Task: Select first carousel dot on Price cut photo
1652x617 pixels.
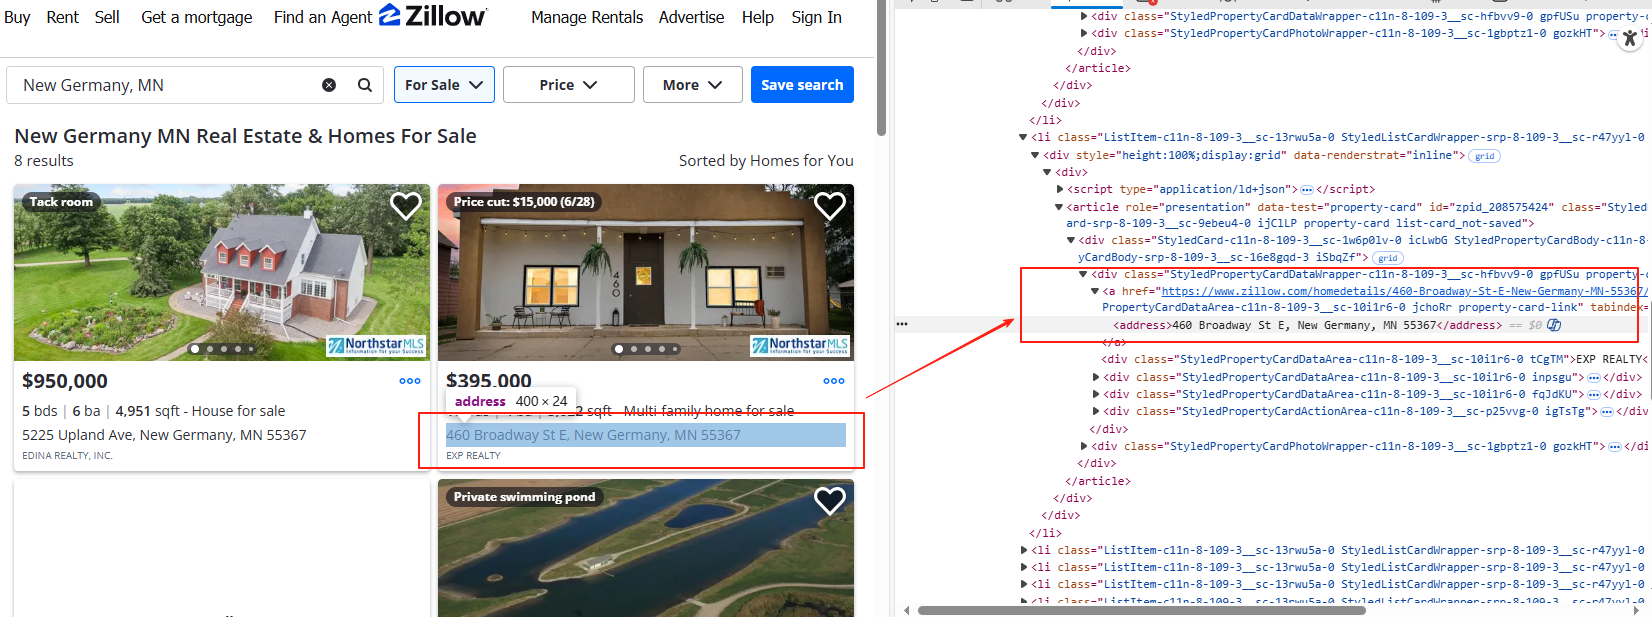Action: point(619,349)
